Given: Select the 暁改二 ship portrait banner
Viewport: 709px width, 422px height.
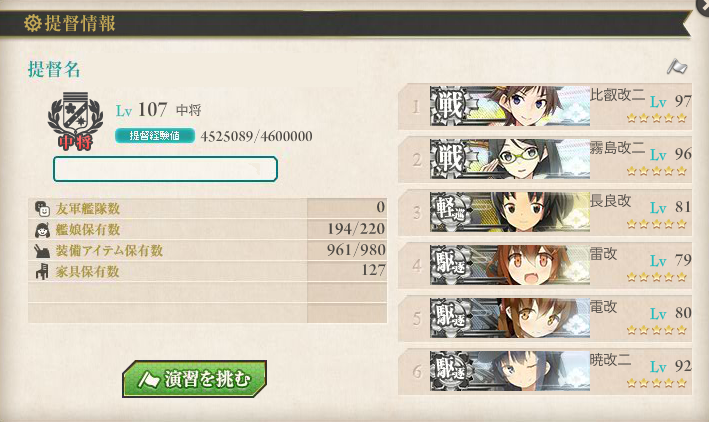Looking at the screenshot, I should pos(510,370).
